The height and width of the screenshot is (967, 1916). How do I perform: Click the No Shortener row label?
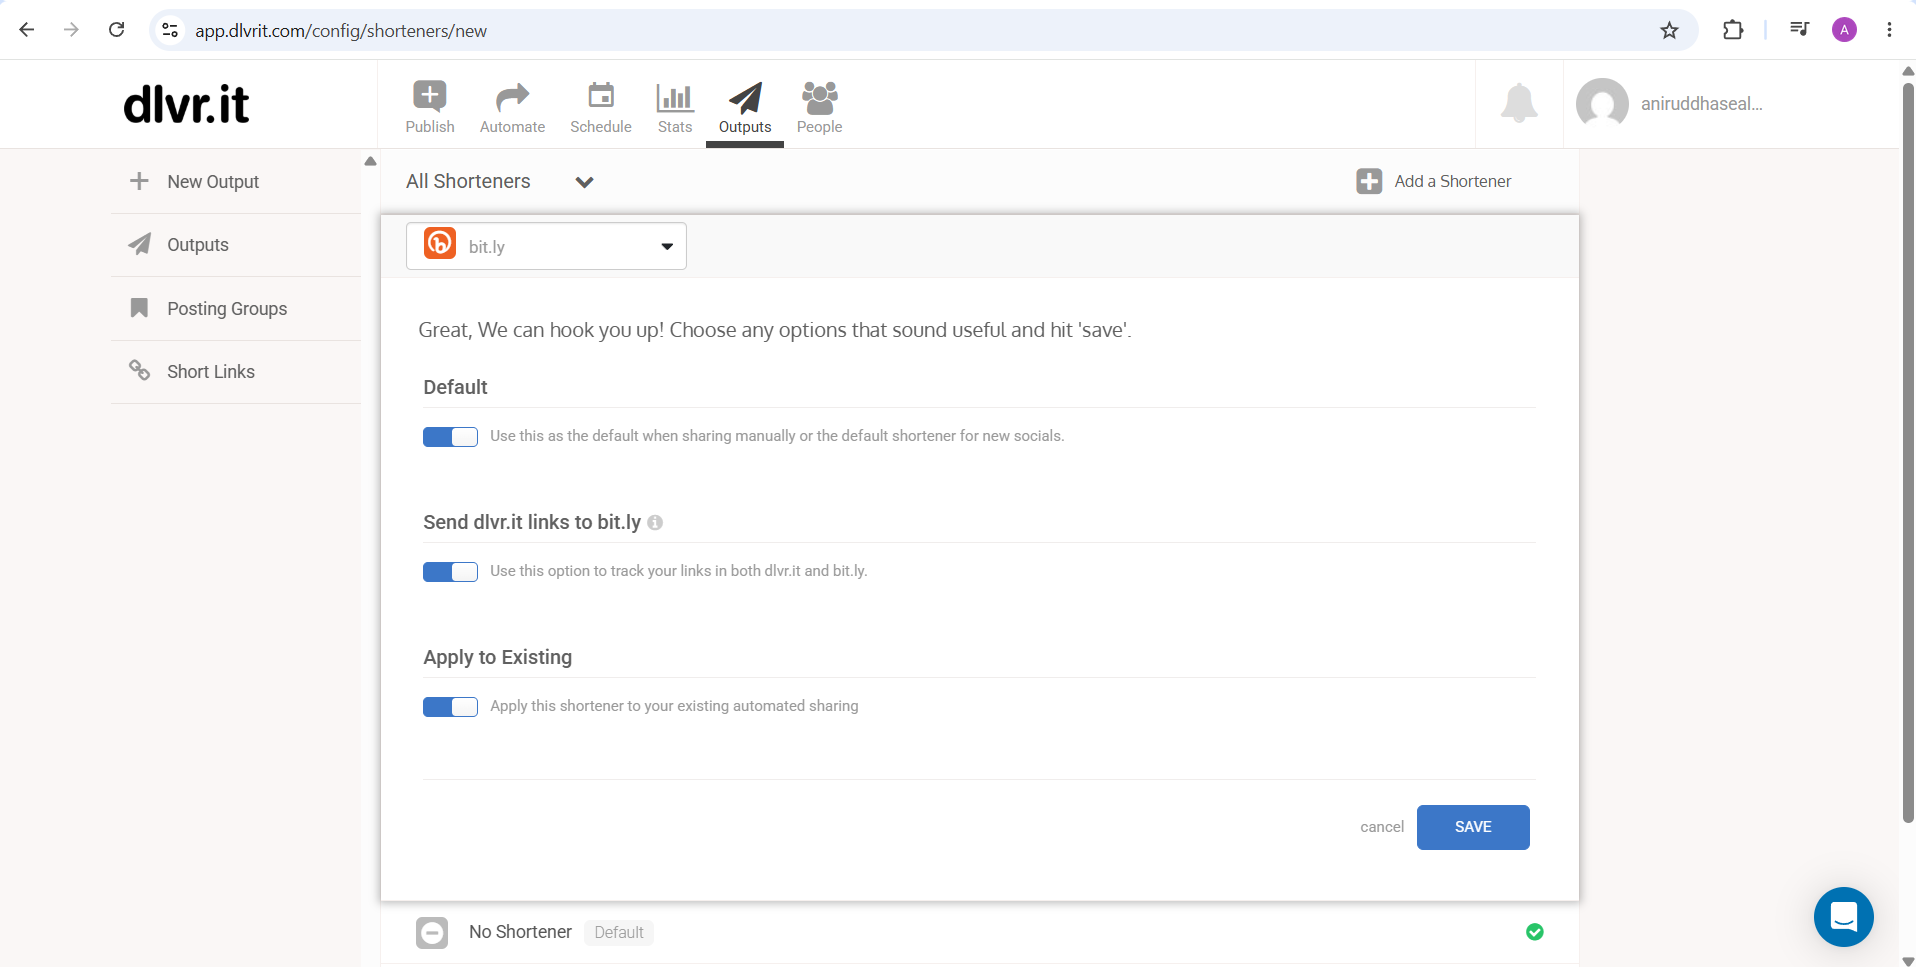pyautogui.click(x=520, y=932)
